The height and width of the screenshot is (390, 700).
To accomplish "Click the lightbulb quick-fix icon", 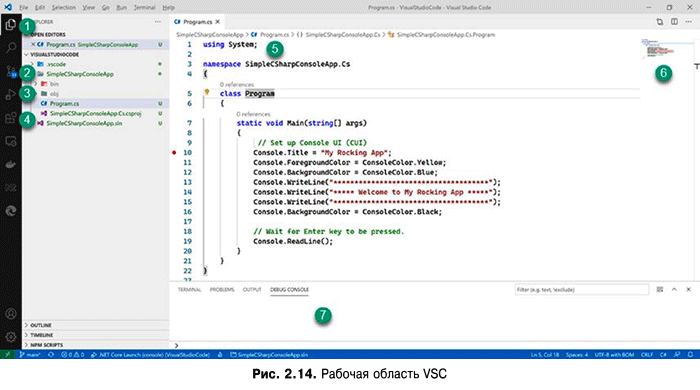I will pos(207,92).
